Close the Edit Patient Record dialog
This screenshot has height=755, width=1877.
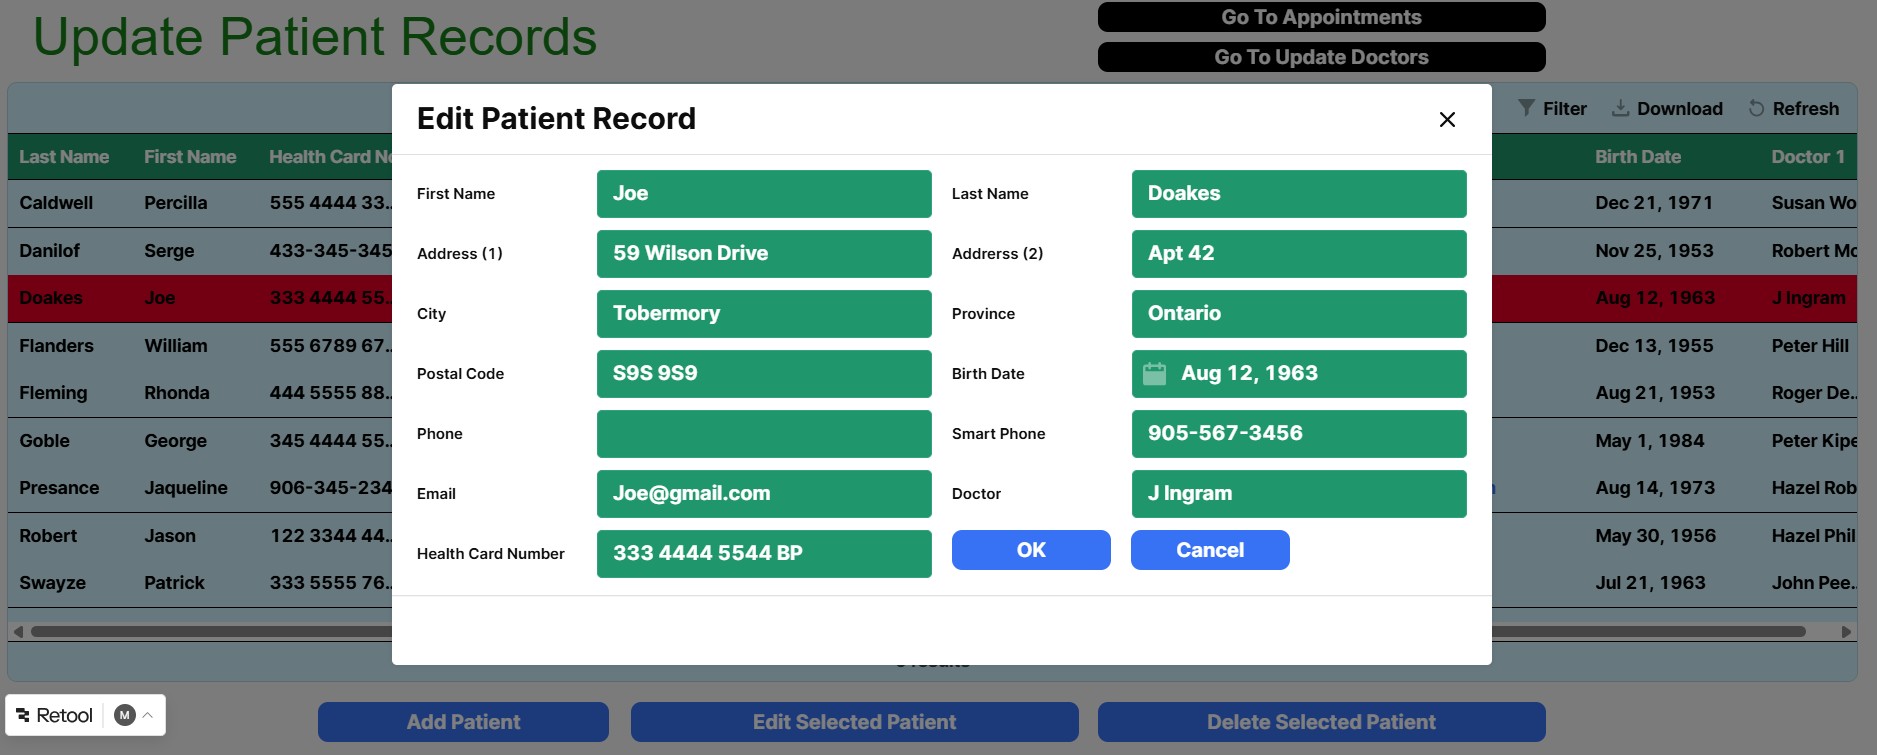tap(1446, 120)
